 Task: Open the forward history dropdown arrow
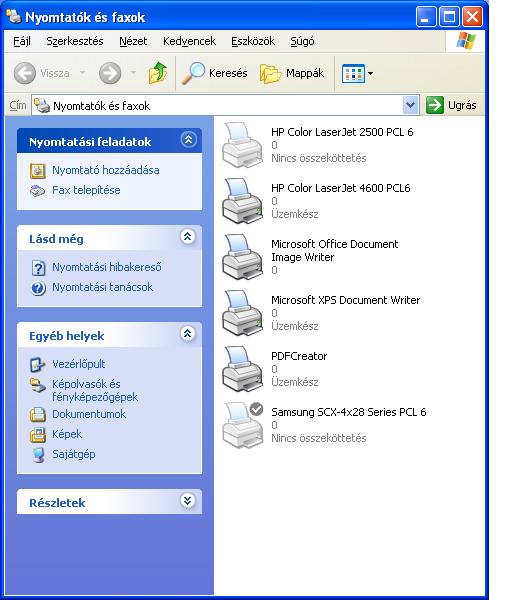(x=133, y=72)
